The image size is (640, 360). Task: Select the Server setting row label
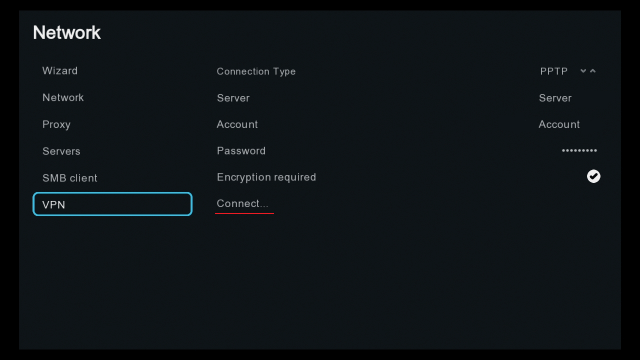pos(233,98)
